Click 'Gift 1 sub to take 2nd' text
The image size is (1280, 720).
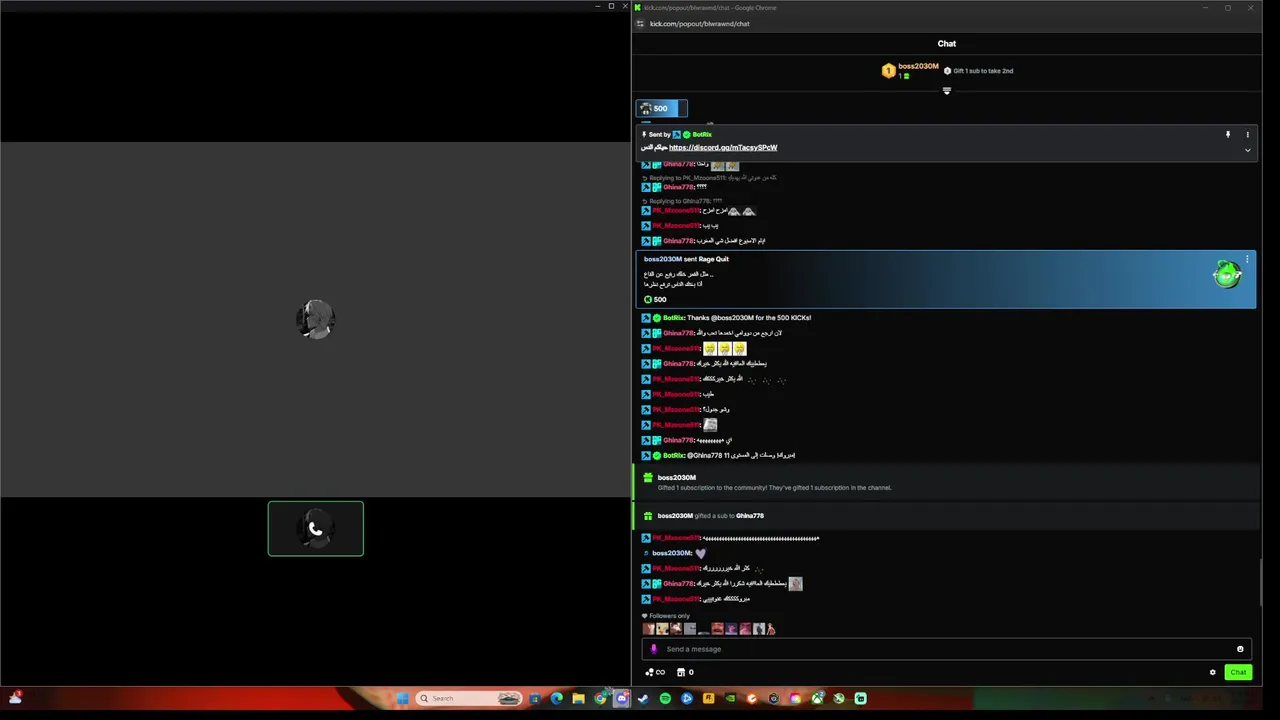(983, 71)
